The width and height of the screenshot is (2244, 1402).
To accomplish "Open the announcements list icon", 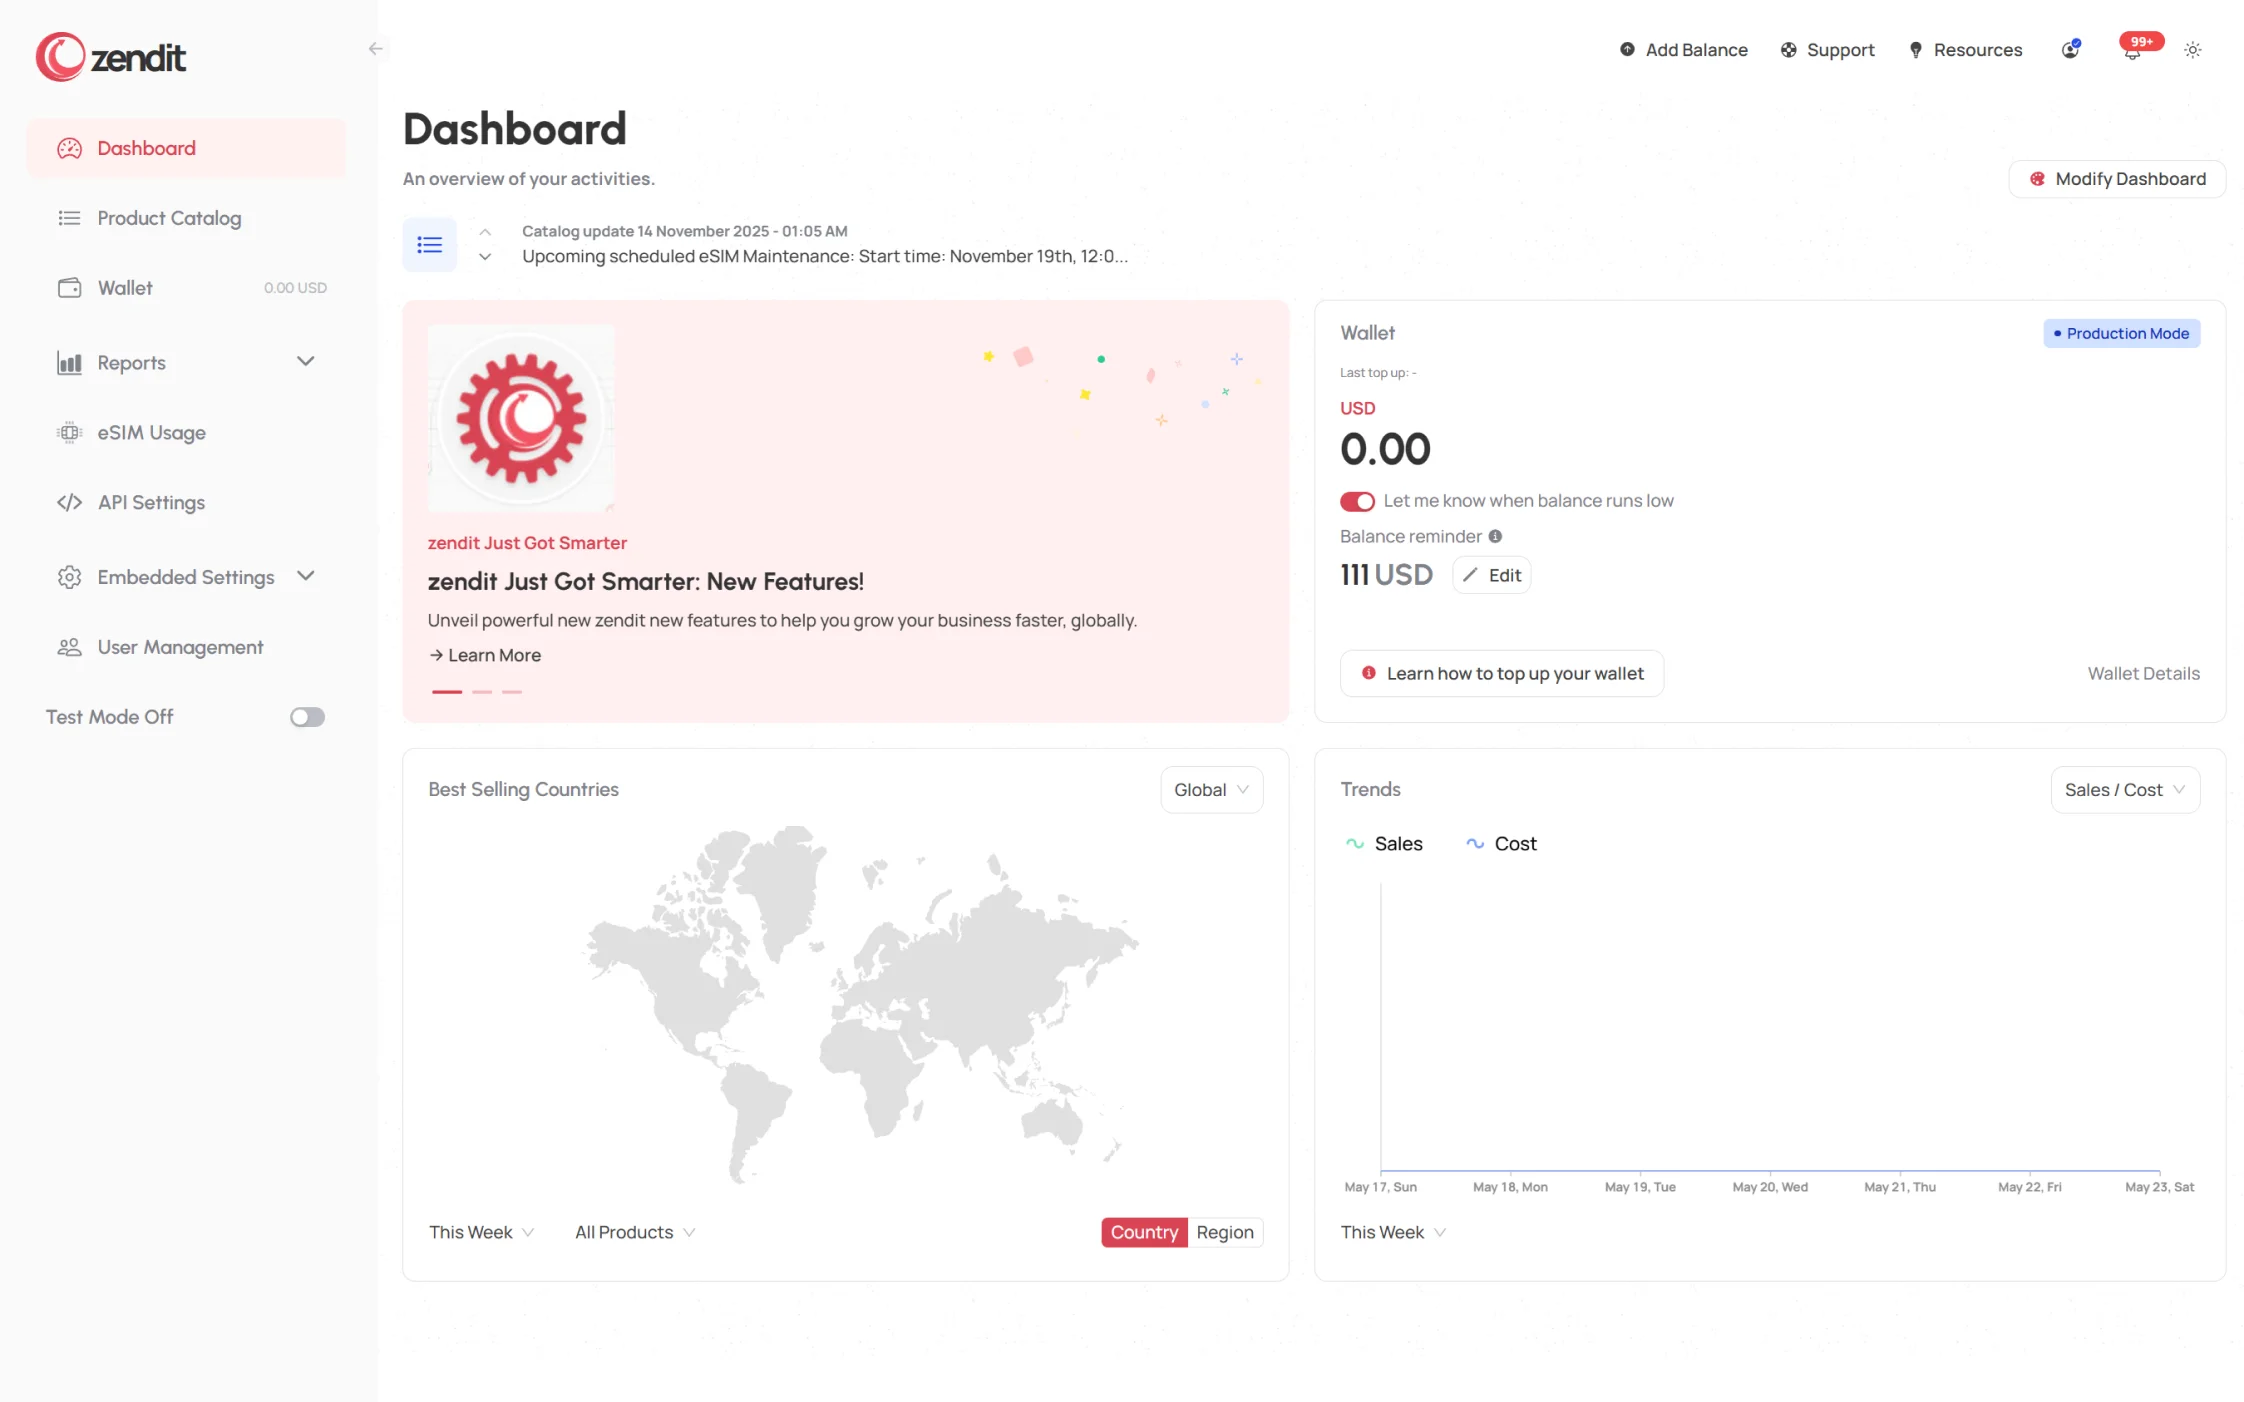I will click(430, 244).
